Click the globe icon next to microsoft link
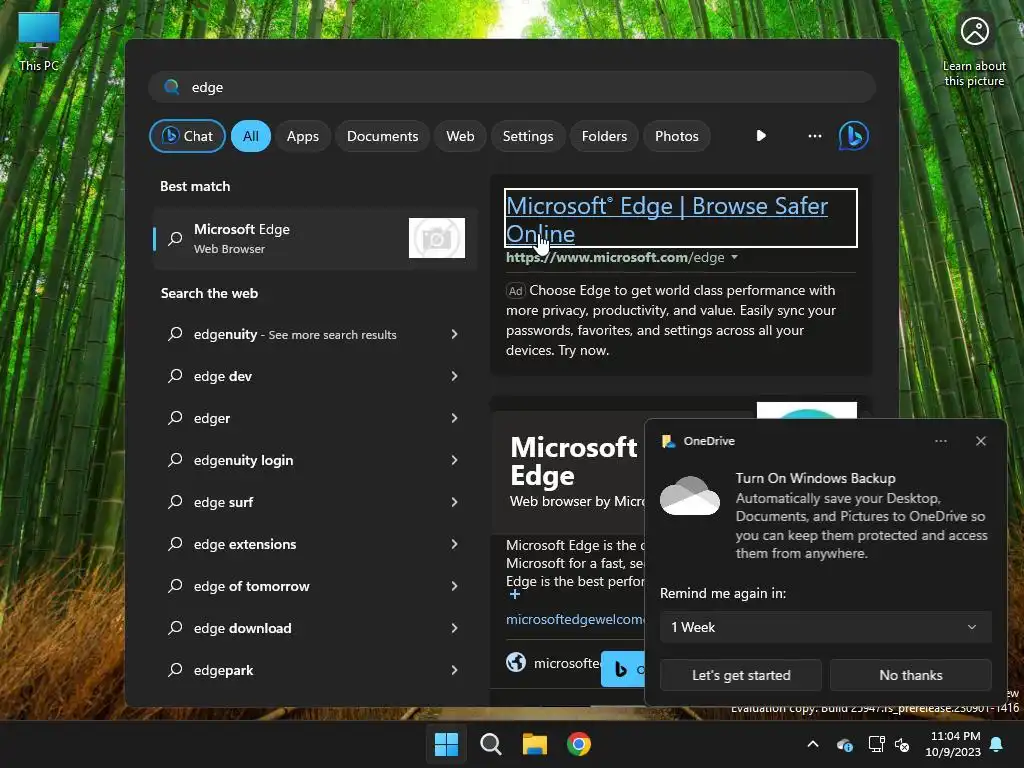Viewport: 1024px width, 768px height. 516,662
